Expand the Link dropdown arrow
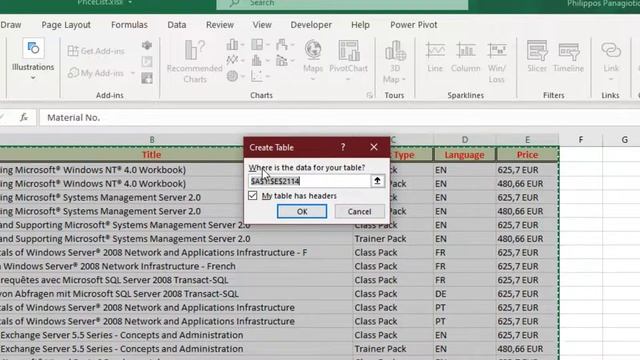This screenshot has height=360, width=640. coord(611,79)
